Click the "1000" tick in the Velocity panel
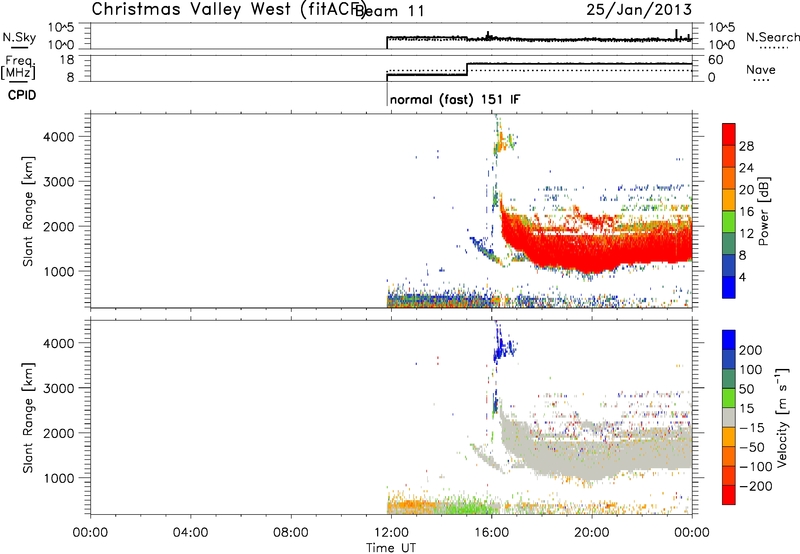Viewport: 800px width, 554px height. pos(59,478)
